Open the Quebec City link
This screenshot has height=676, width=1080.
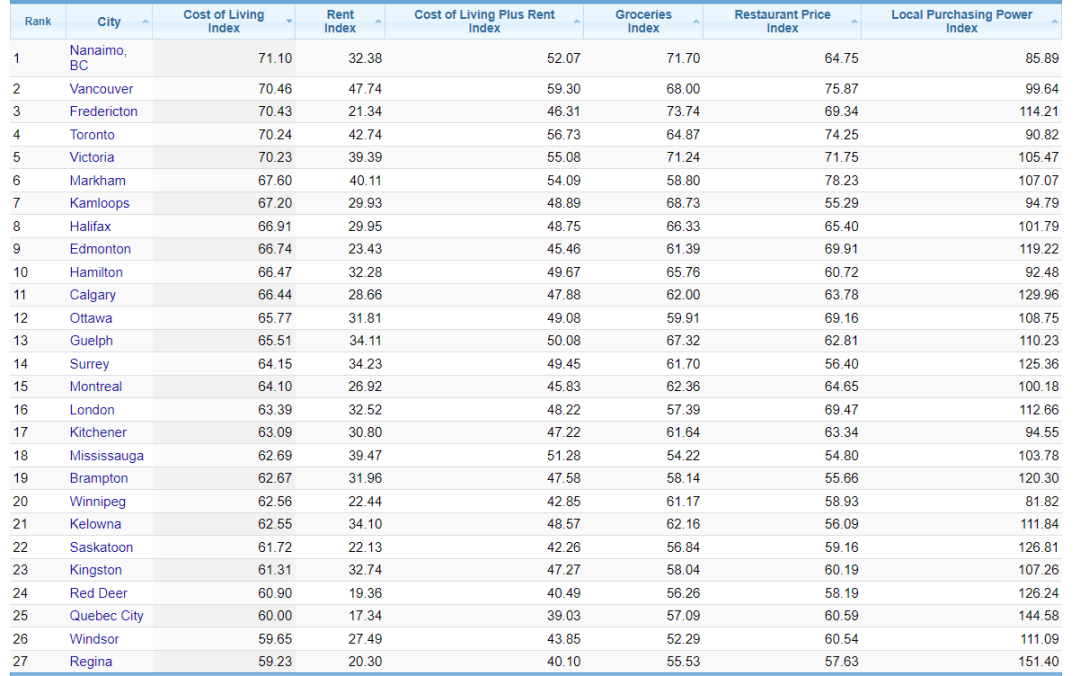coord(107,616)
